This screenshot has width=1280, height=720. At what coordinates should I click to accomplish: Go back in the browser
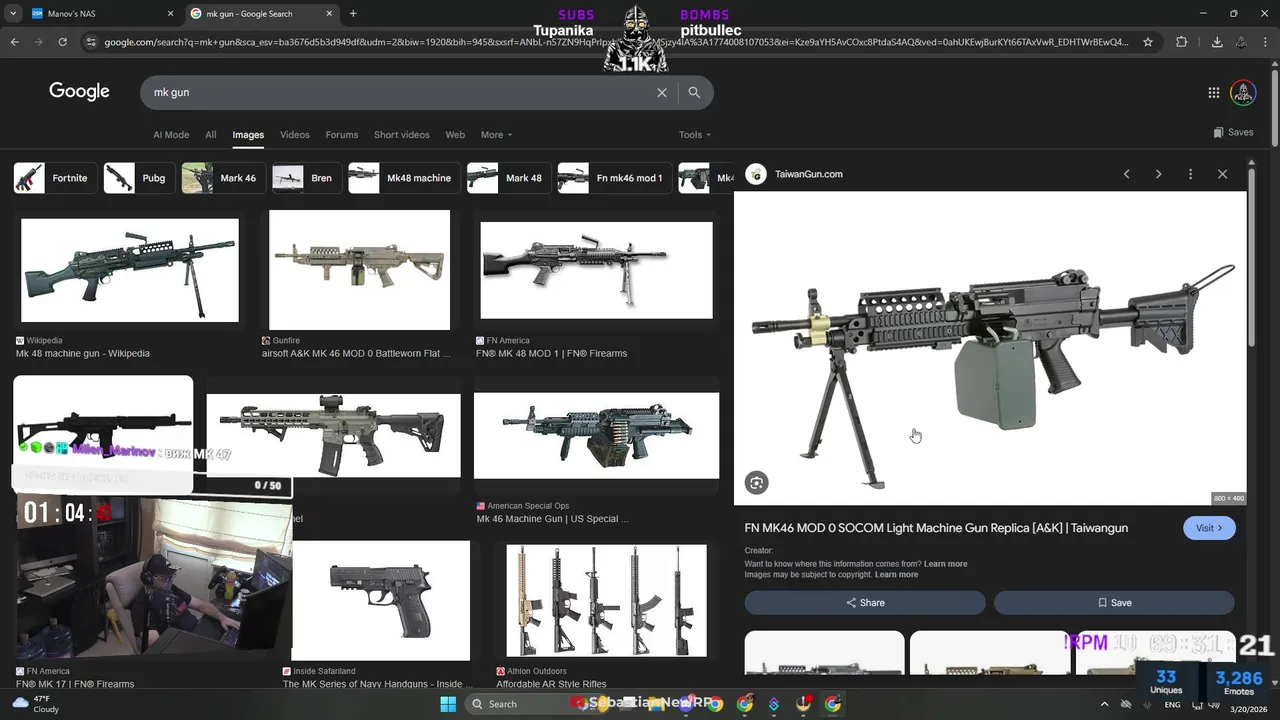[x=14, y=42]
